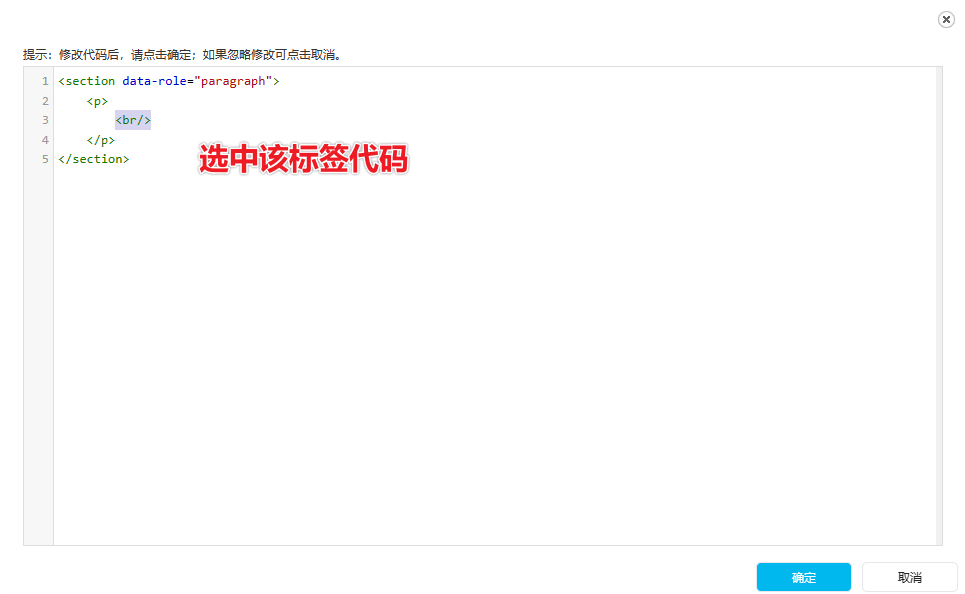This screenshot has width=965, height=594.
Task: Select line number 4 in the gutter
Action: click(45, 140)
